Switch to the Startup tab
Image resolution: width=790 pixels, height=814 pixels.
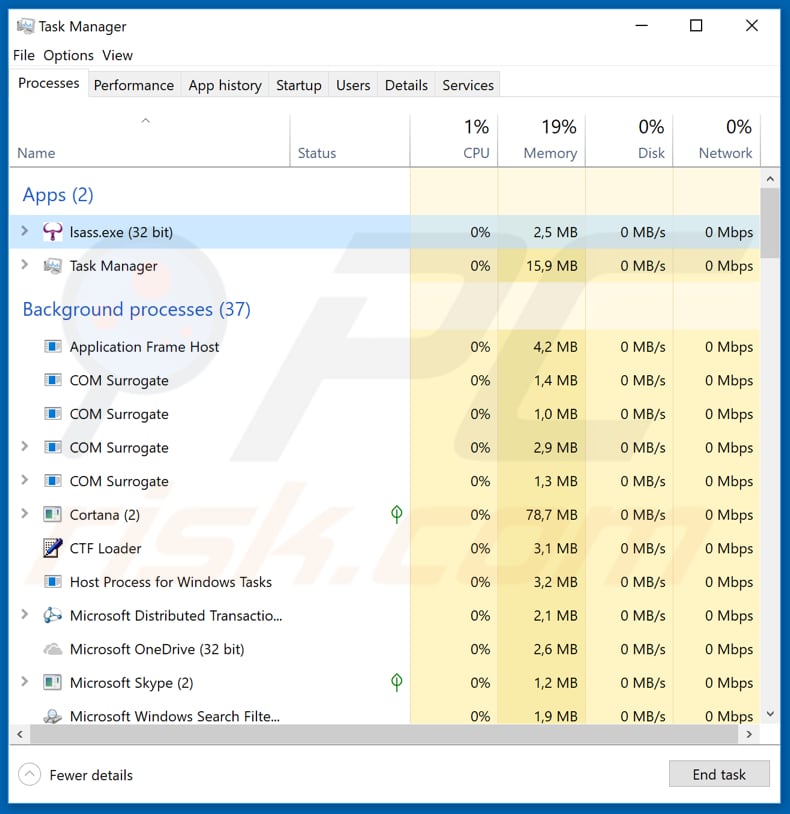coord(298,85)
